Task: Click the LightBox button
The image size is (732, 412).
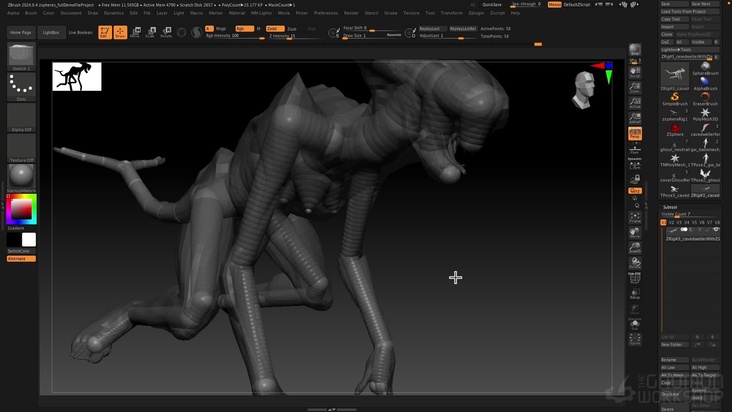Action: 51,33
